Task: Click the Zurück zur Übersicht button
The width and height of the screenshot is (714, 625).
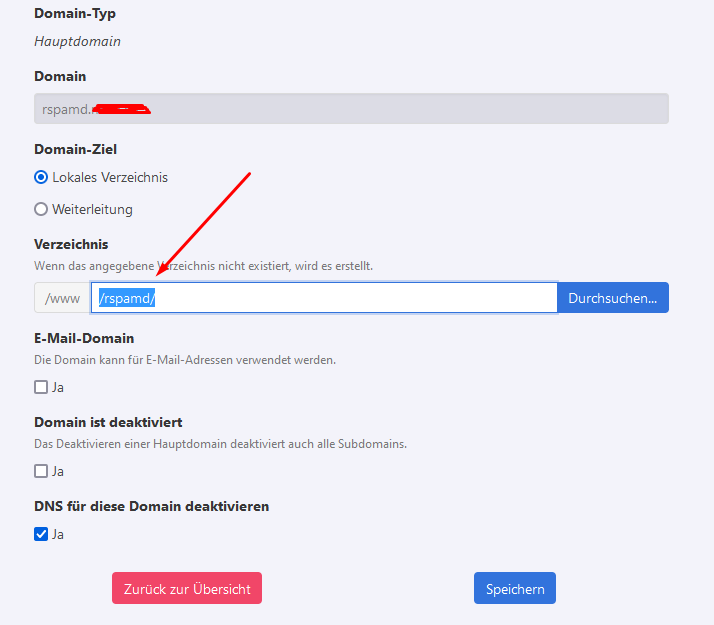Action: tap(187, 588)
